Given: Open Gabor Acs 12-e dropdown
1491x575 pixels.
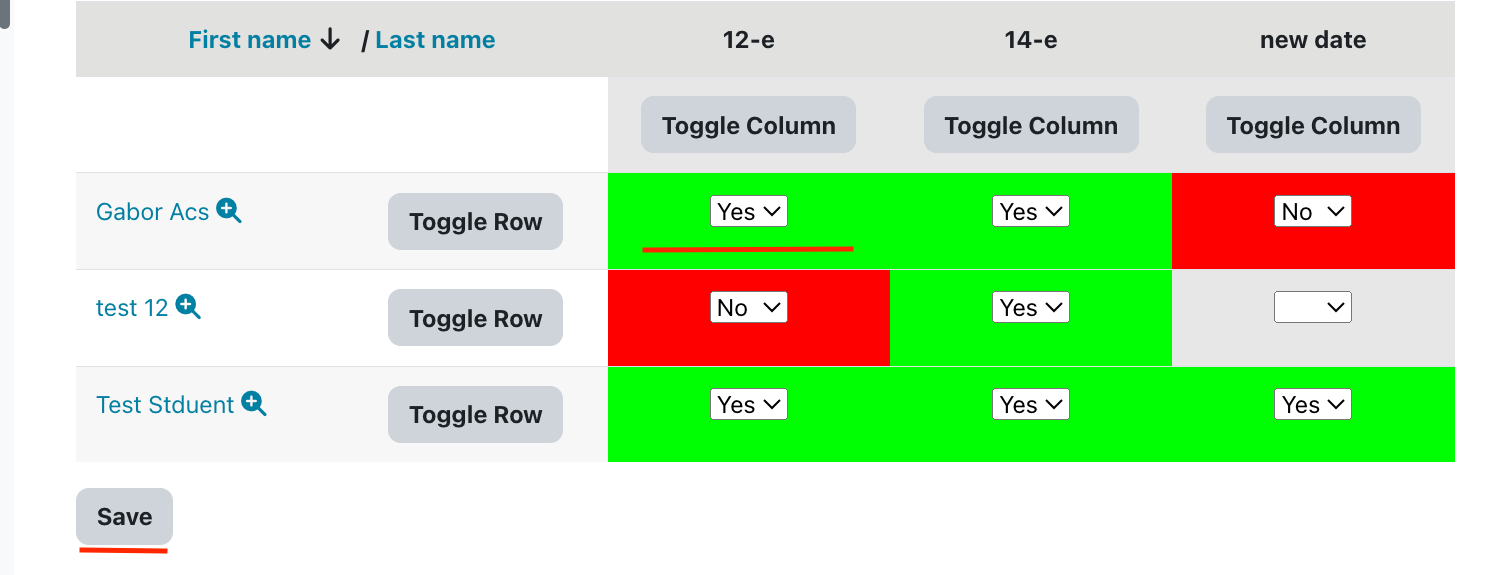Looking at the screenshot, I should (749, 211).
